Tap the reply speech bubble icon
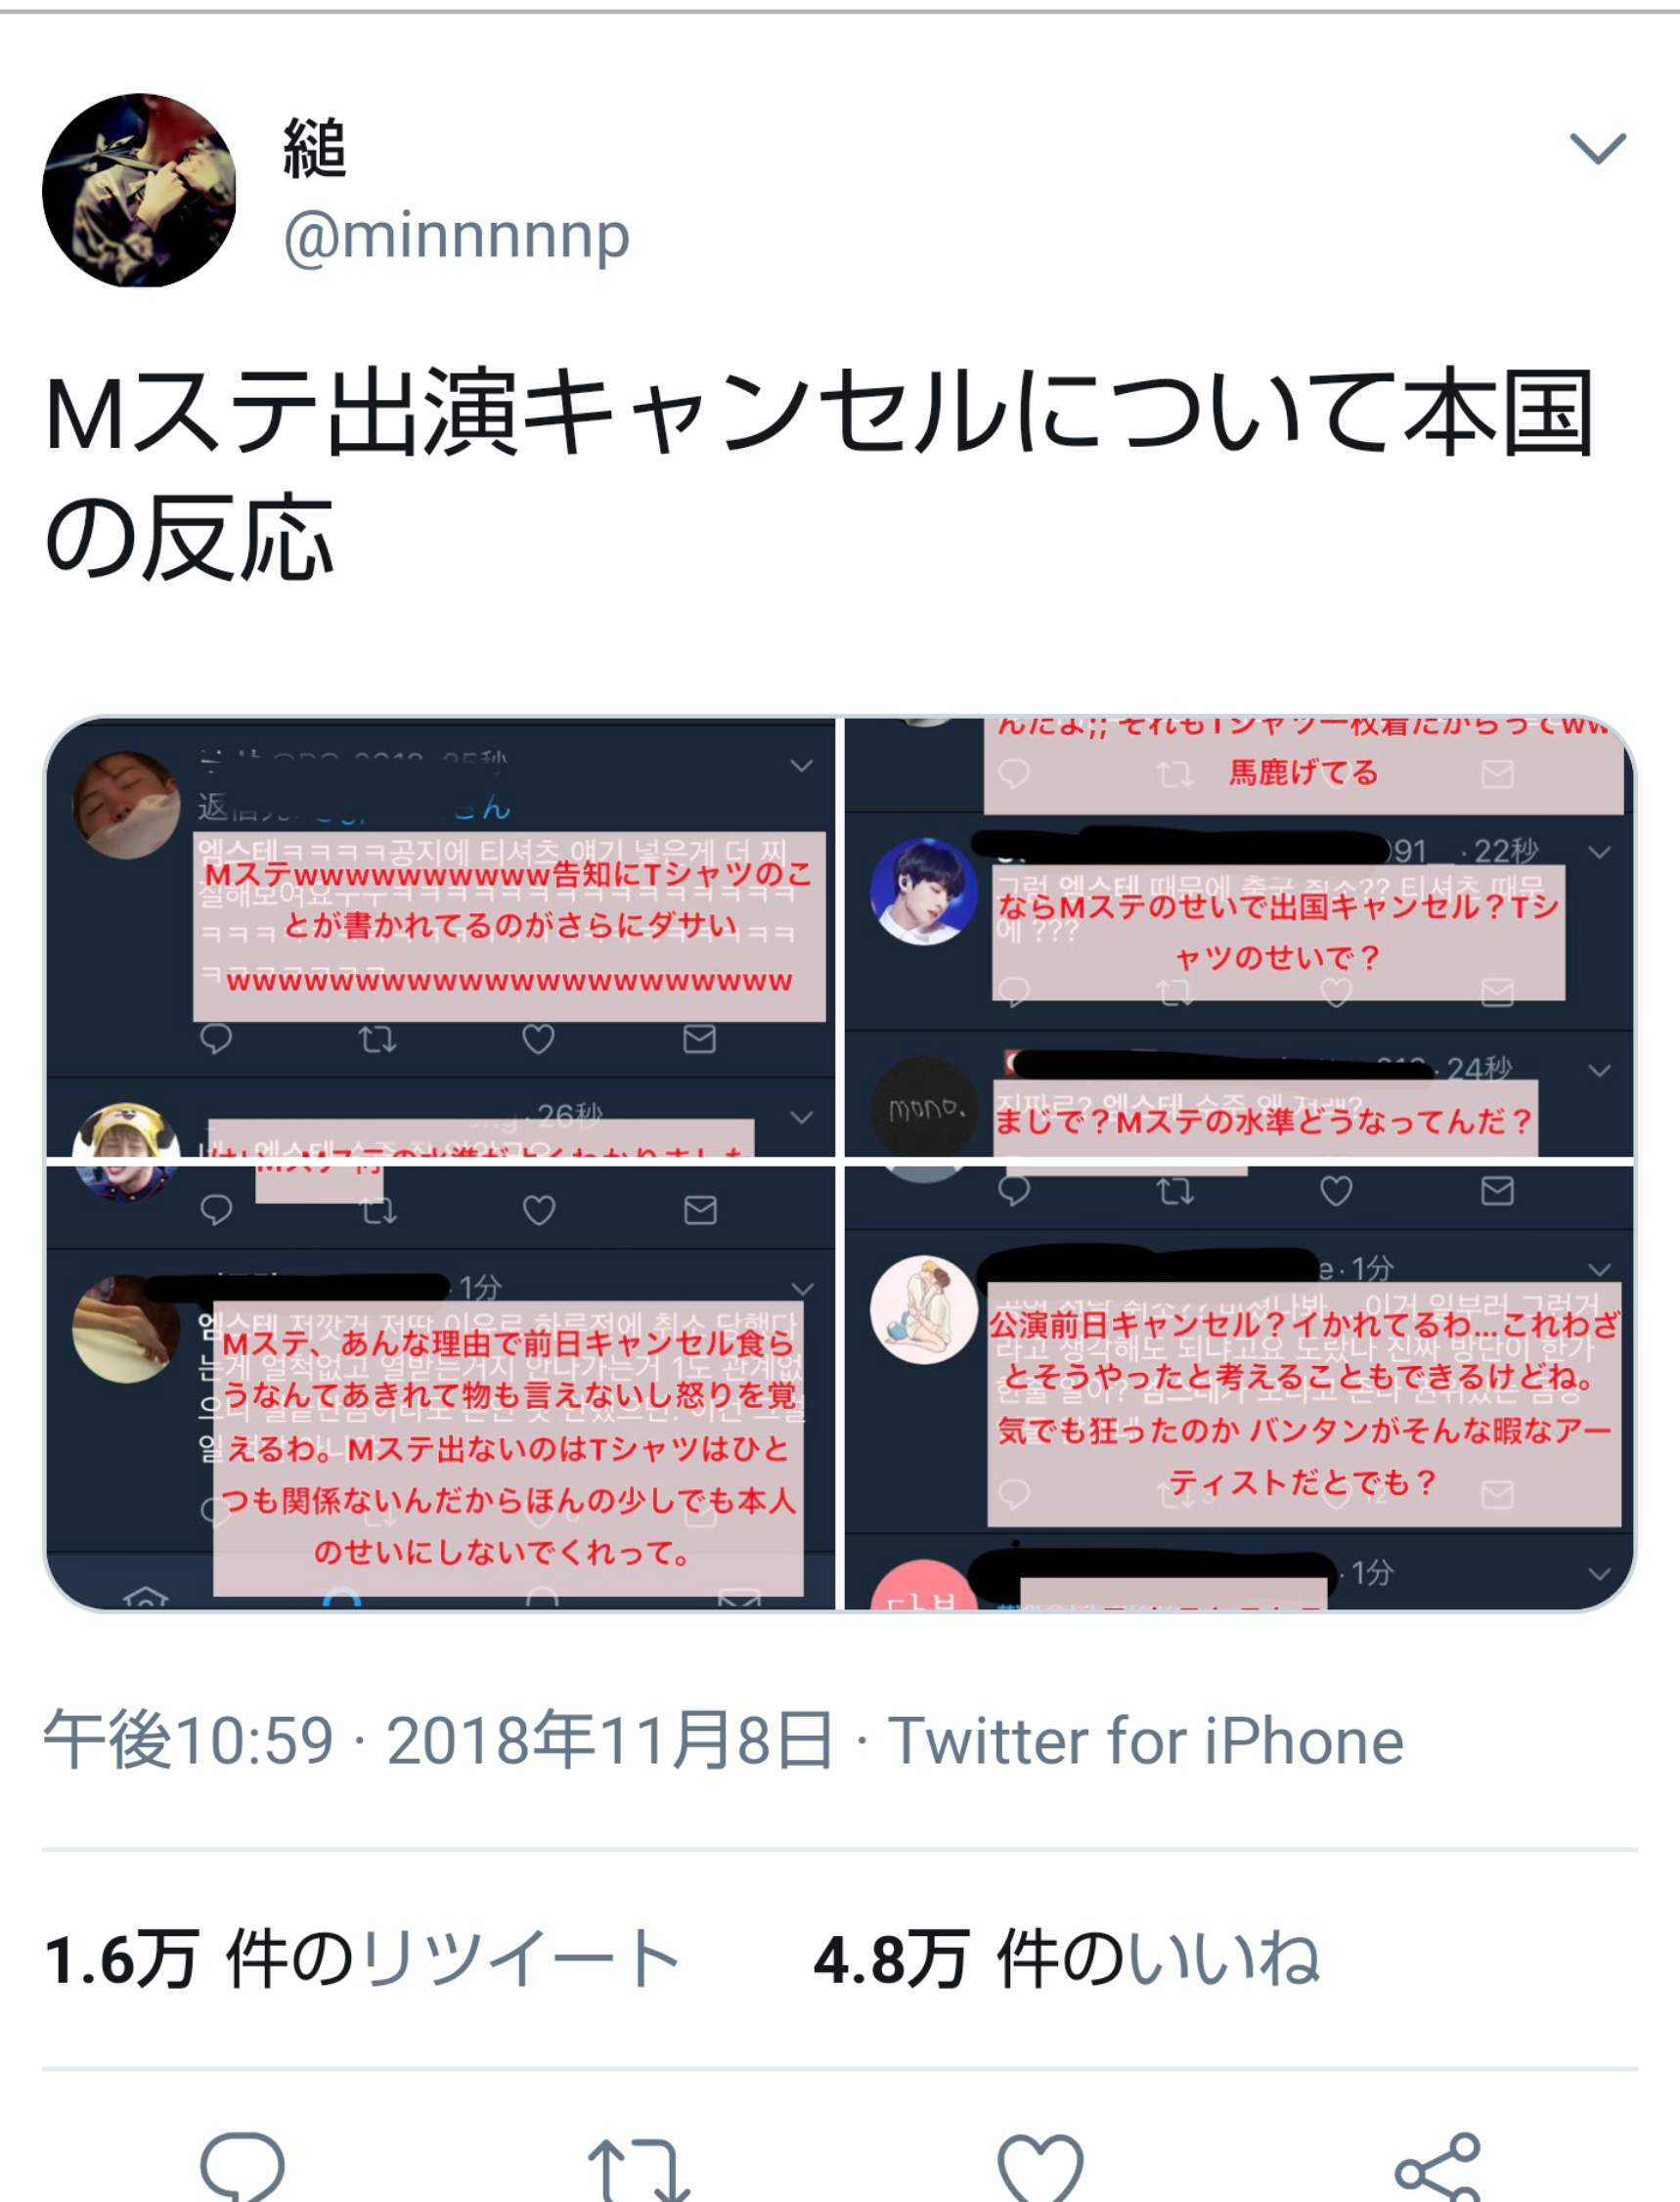1680x2202 pixels. click(242, 2165)
